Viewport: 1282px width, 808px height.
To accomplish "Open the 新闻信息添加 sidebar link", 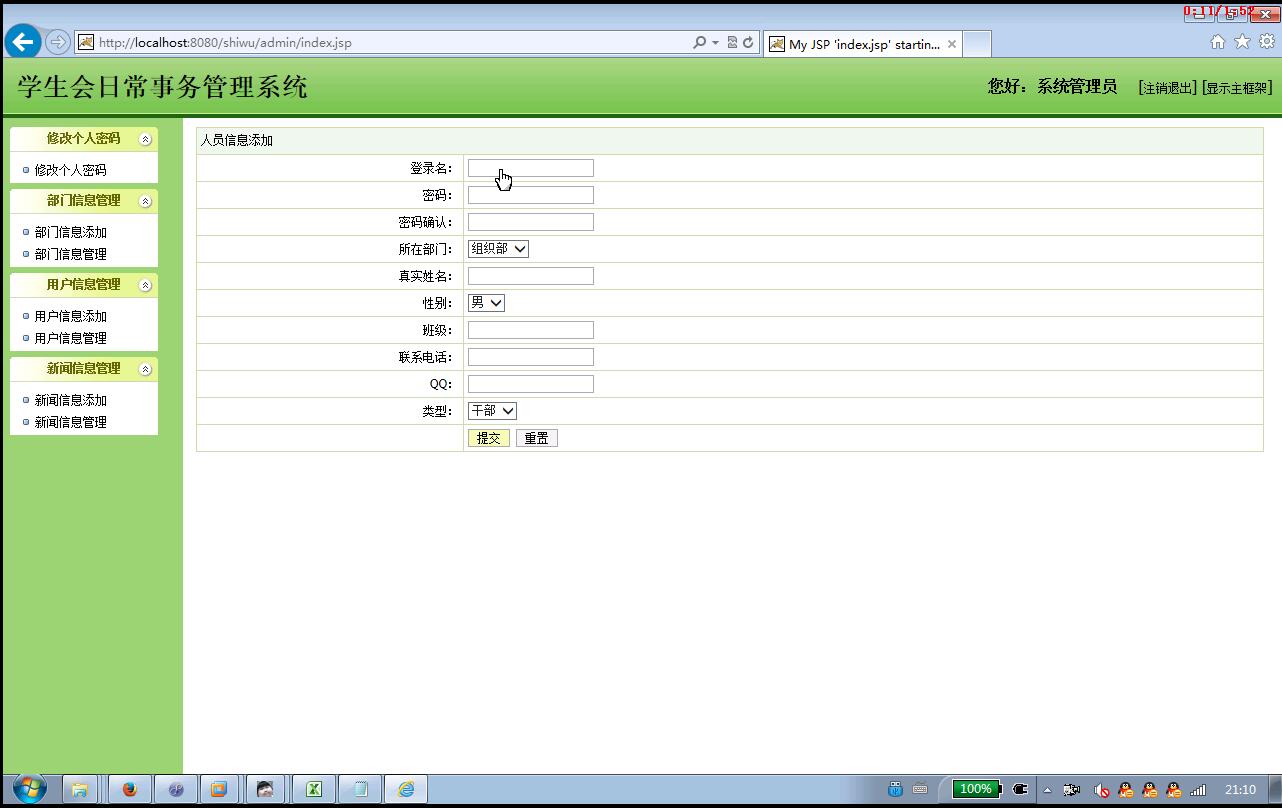I will 70,400.
